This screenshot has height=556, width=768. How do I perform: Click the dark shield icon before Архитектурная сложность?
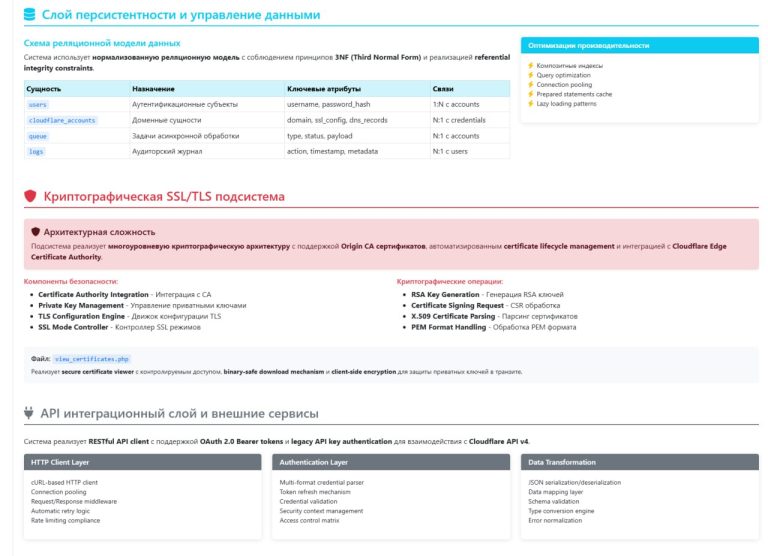pyautogui.click(x=36, y=231)
